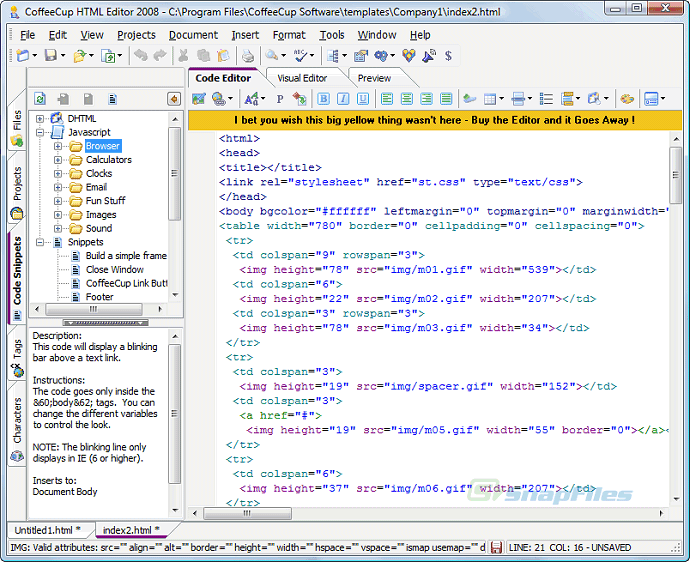Select the Close Window snippet
Viewport: 690px width, 562px height.
114,270
